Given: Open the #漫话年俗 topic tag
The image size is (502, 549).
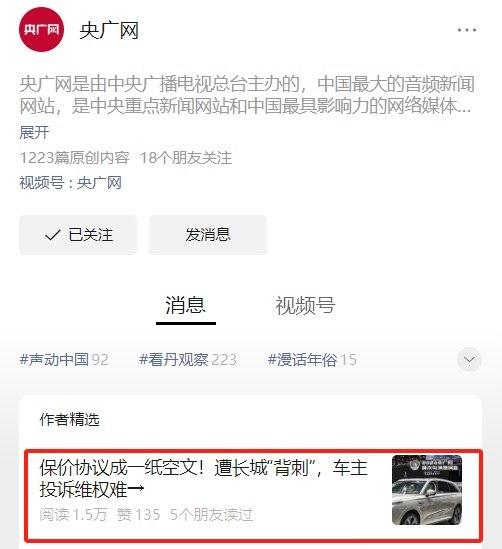Looking at the screenshot, I should [312, 360].
